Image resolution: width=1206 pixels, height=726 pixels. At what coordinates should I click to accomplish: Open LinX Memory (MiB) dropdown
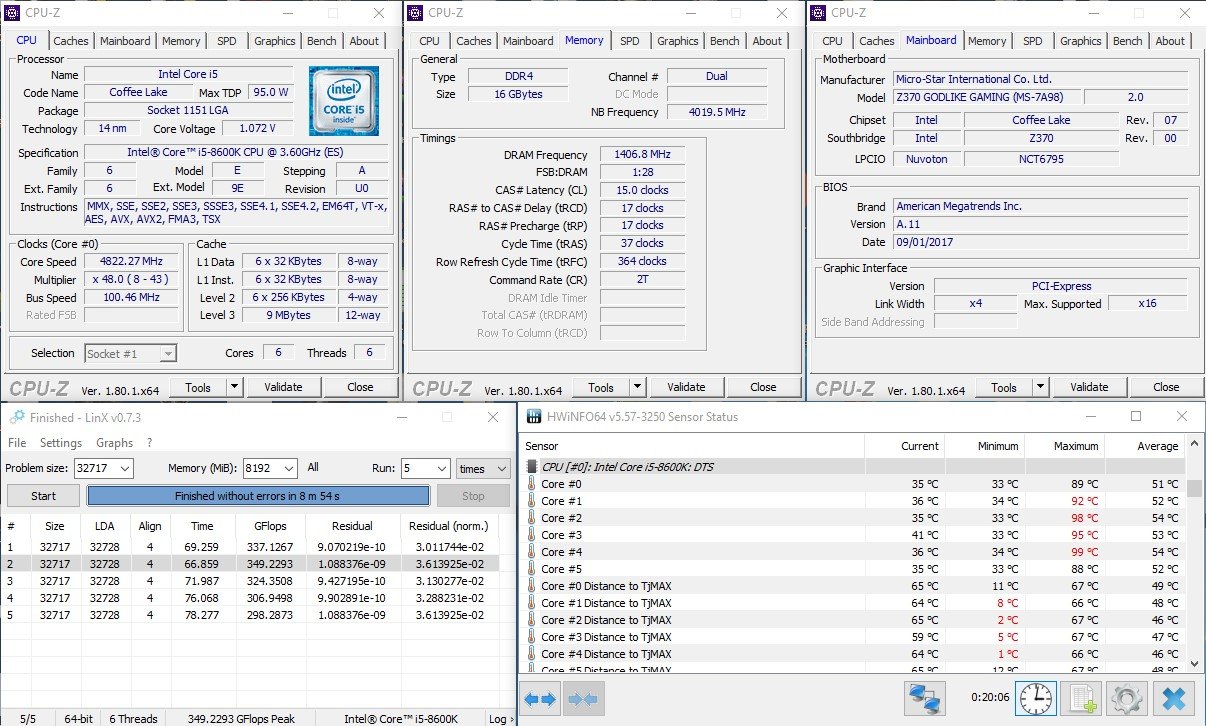pyautogui.click(x=289, y=468)
